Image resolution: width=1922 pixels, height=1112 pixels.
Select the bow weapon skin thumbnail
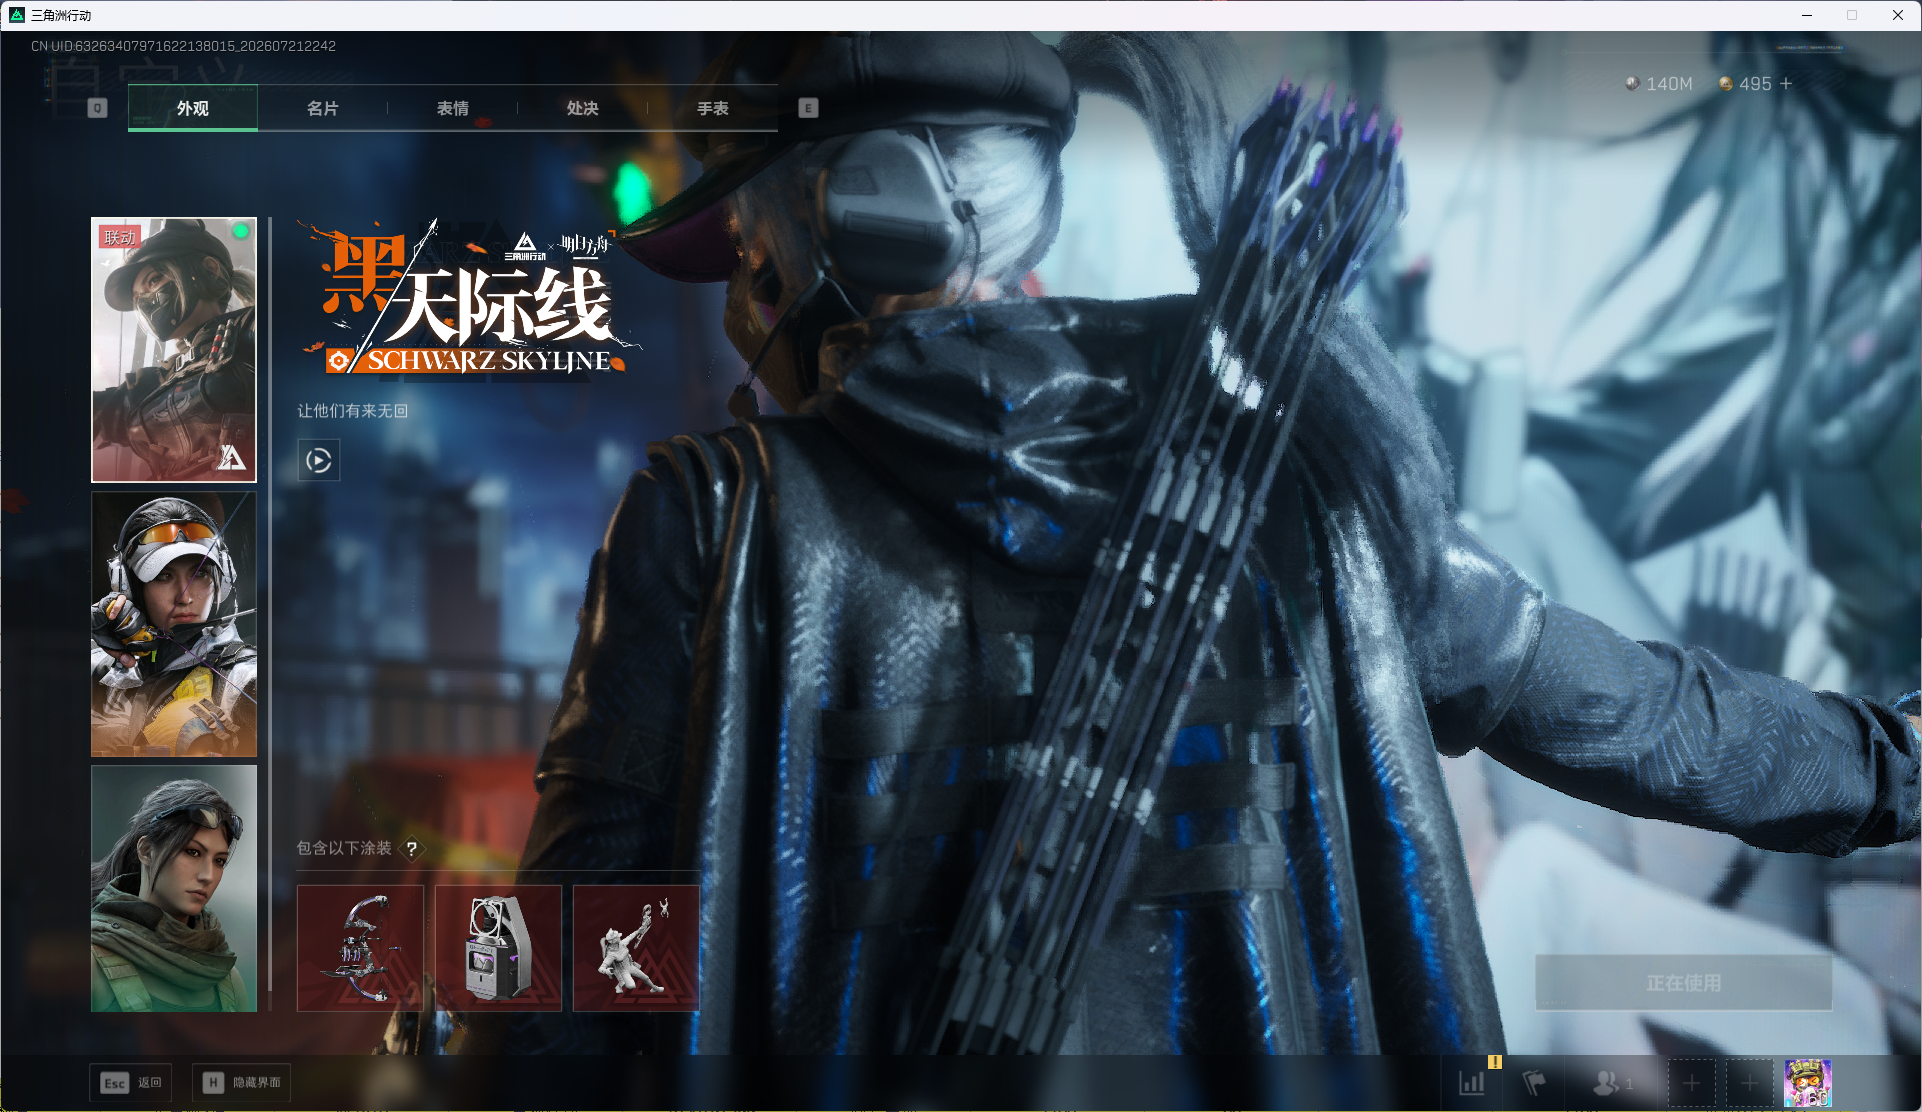tap(360, 948)
